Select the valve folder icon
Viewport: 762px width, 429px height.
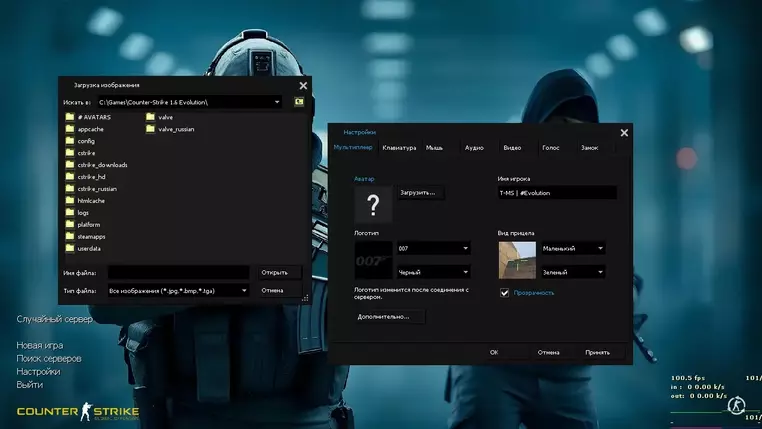(150, 117)
